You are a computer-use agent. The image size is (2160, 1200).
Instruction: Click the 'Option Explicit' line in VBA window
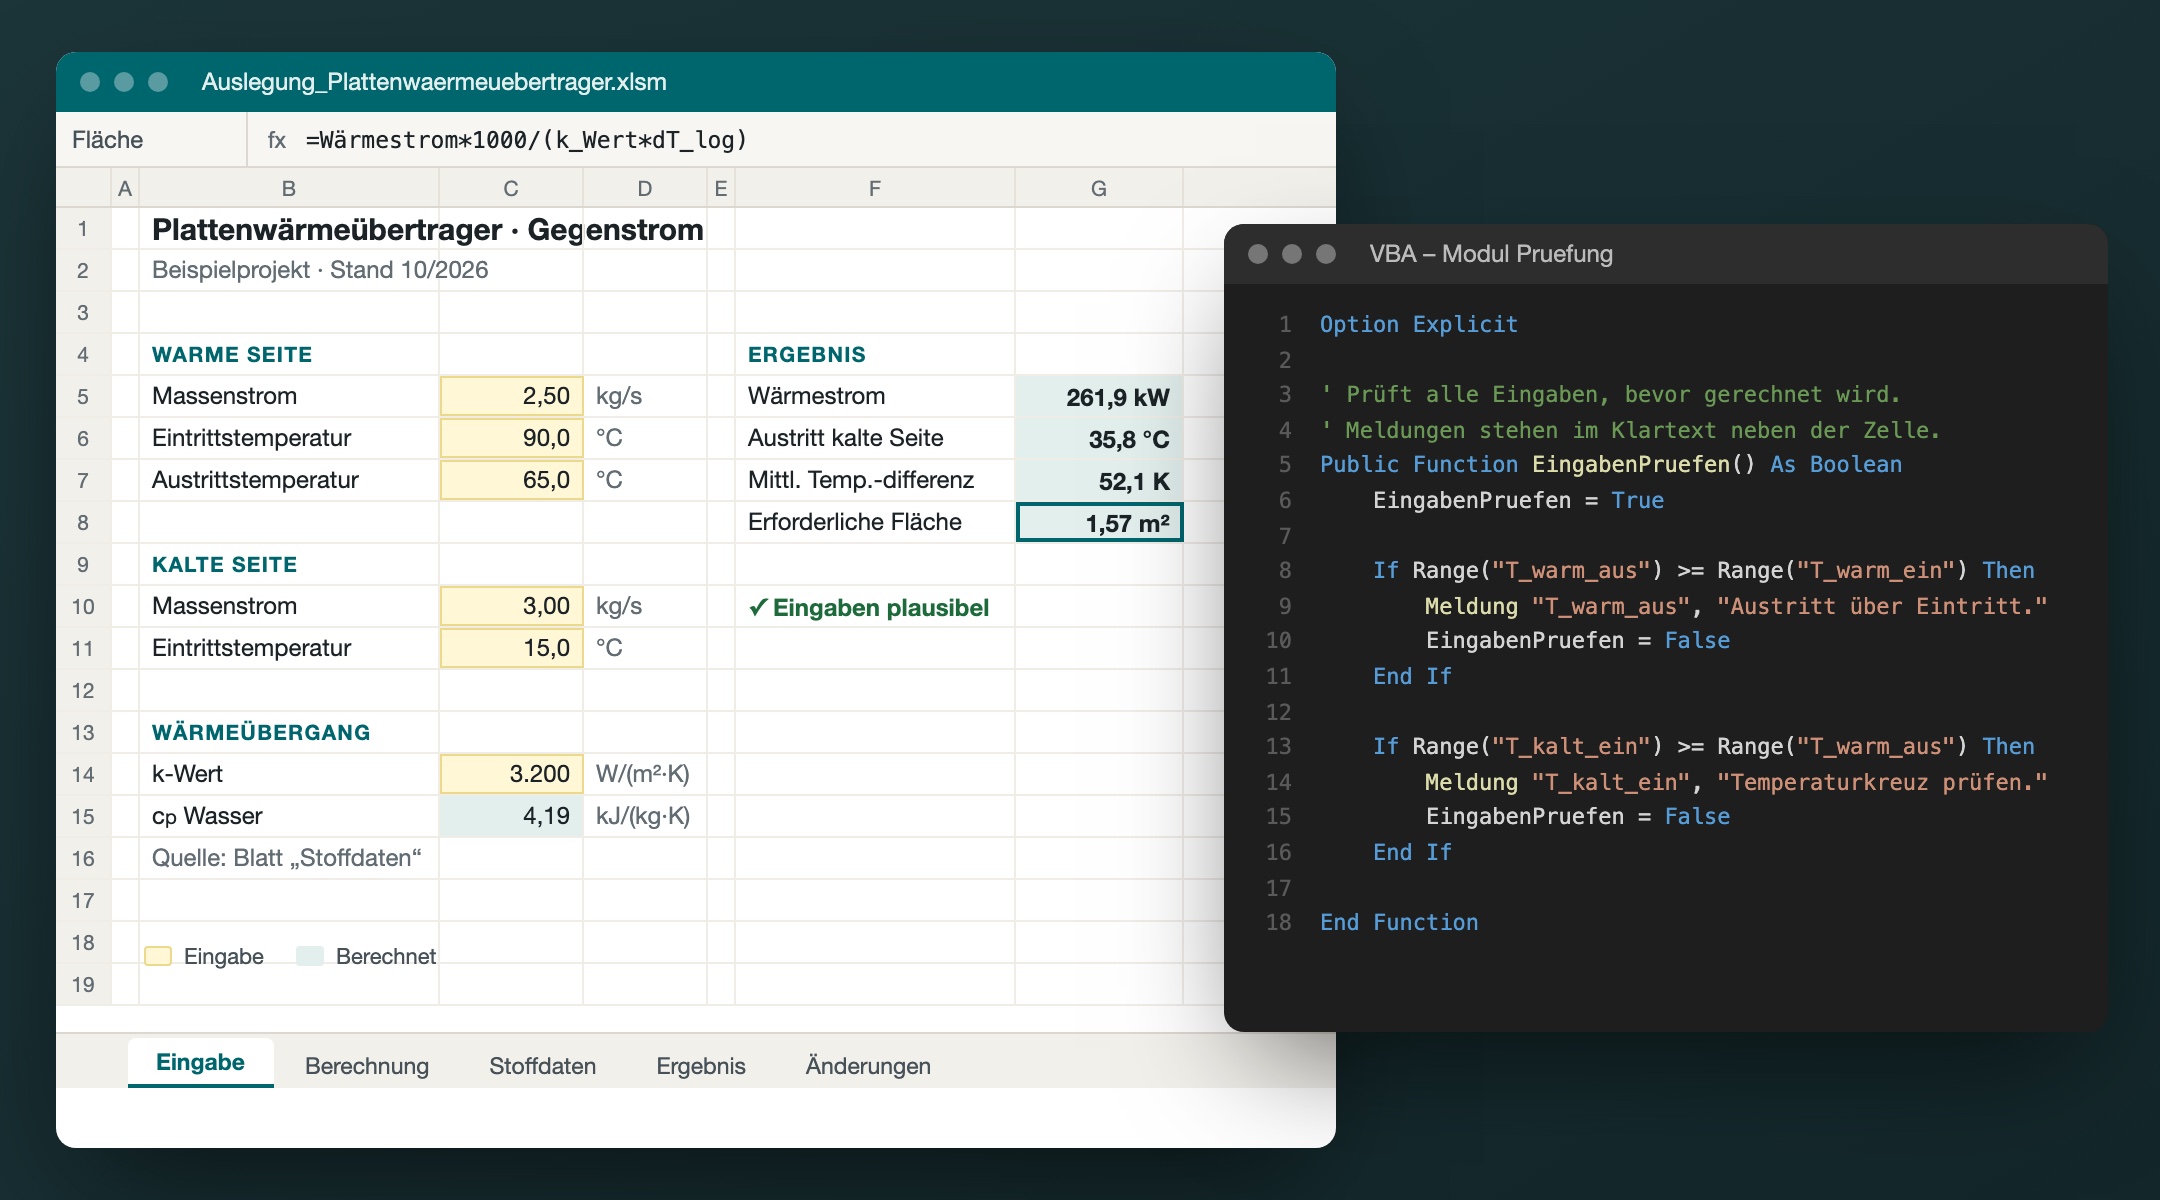point(1419,324)
